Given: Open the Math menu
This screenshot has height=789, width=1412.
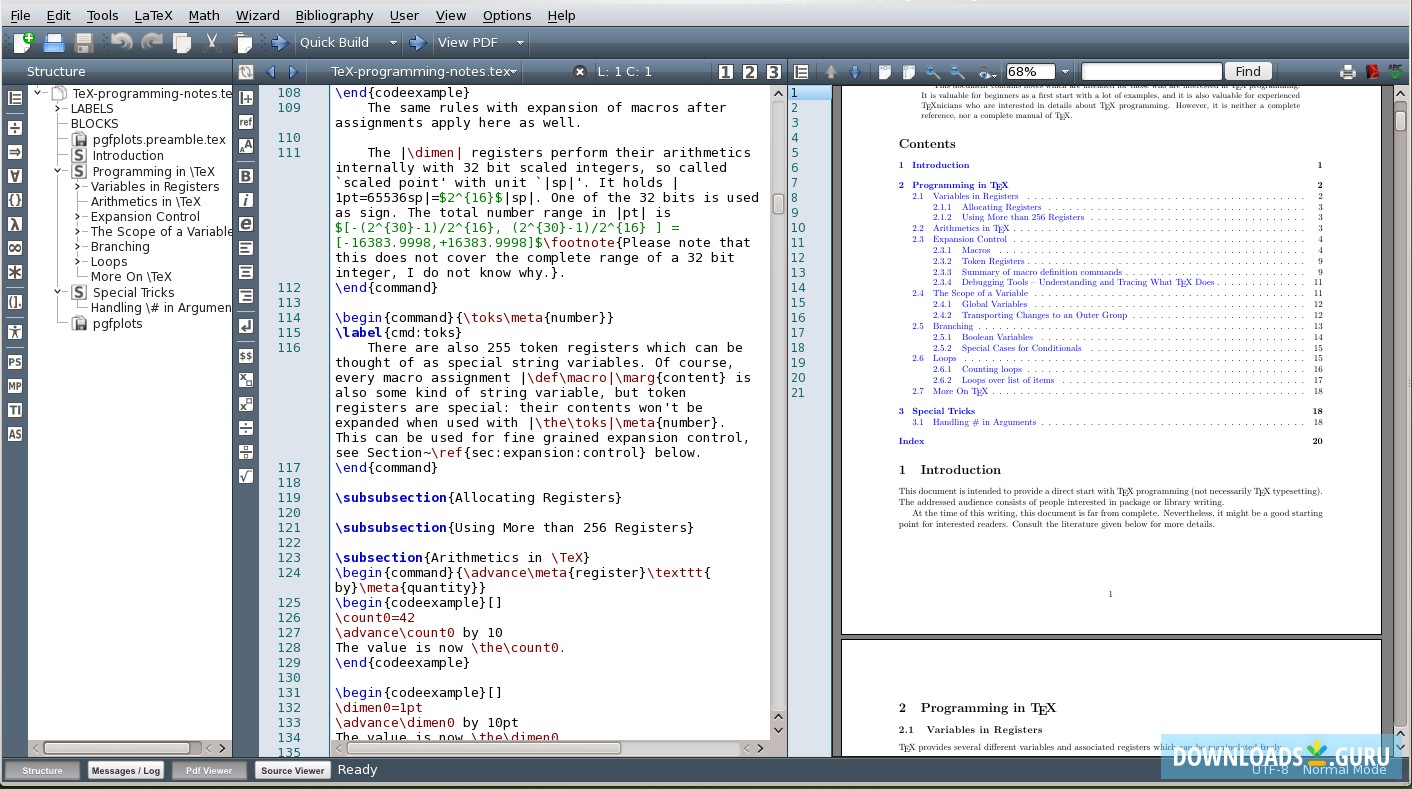Looking at the screenshot, I should point(204,15).
